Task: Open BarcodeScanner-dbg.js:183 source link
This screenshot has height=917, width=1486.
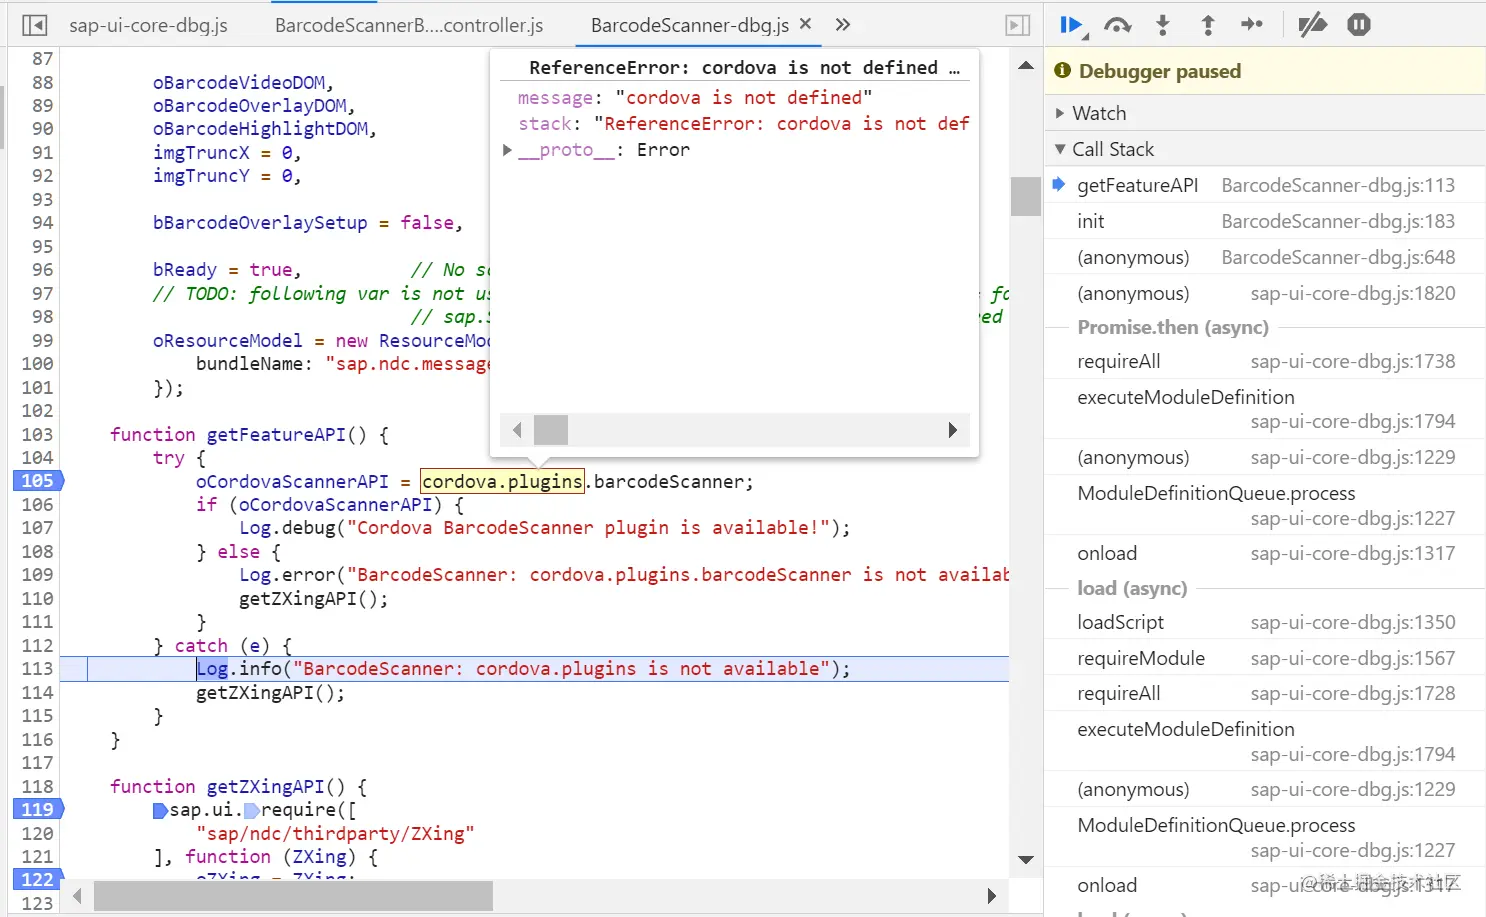Action: click(1338, 221)
